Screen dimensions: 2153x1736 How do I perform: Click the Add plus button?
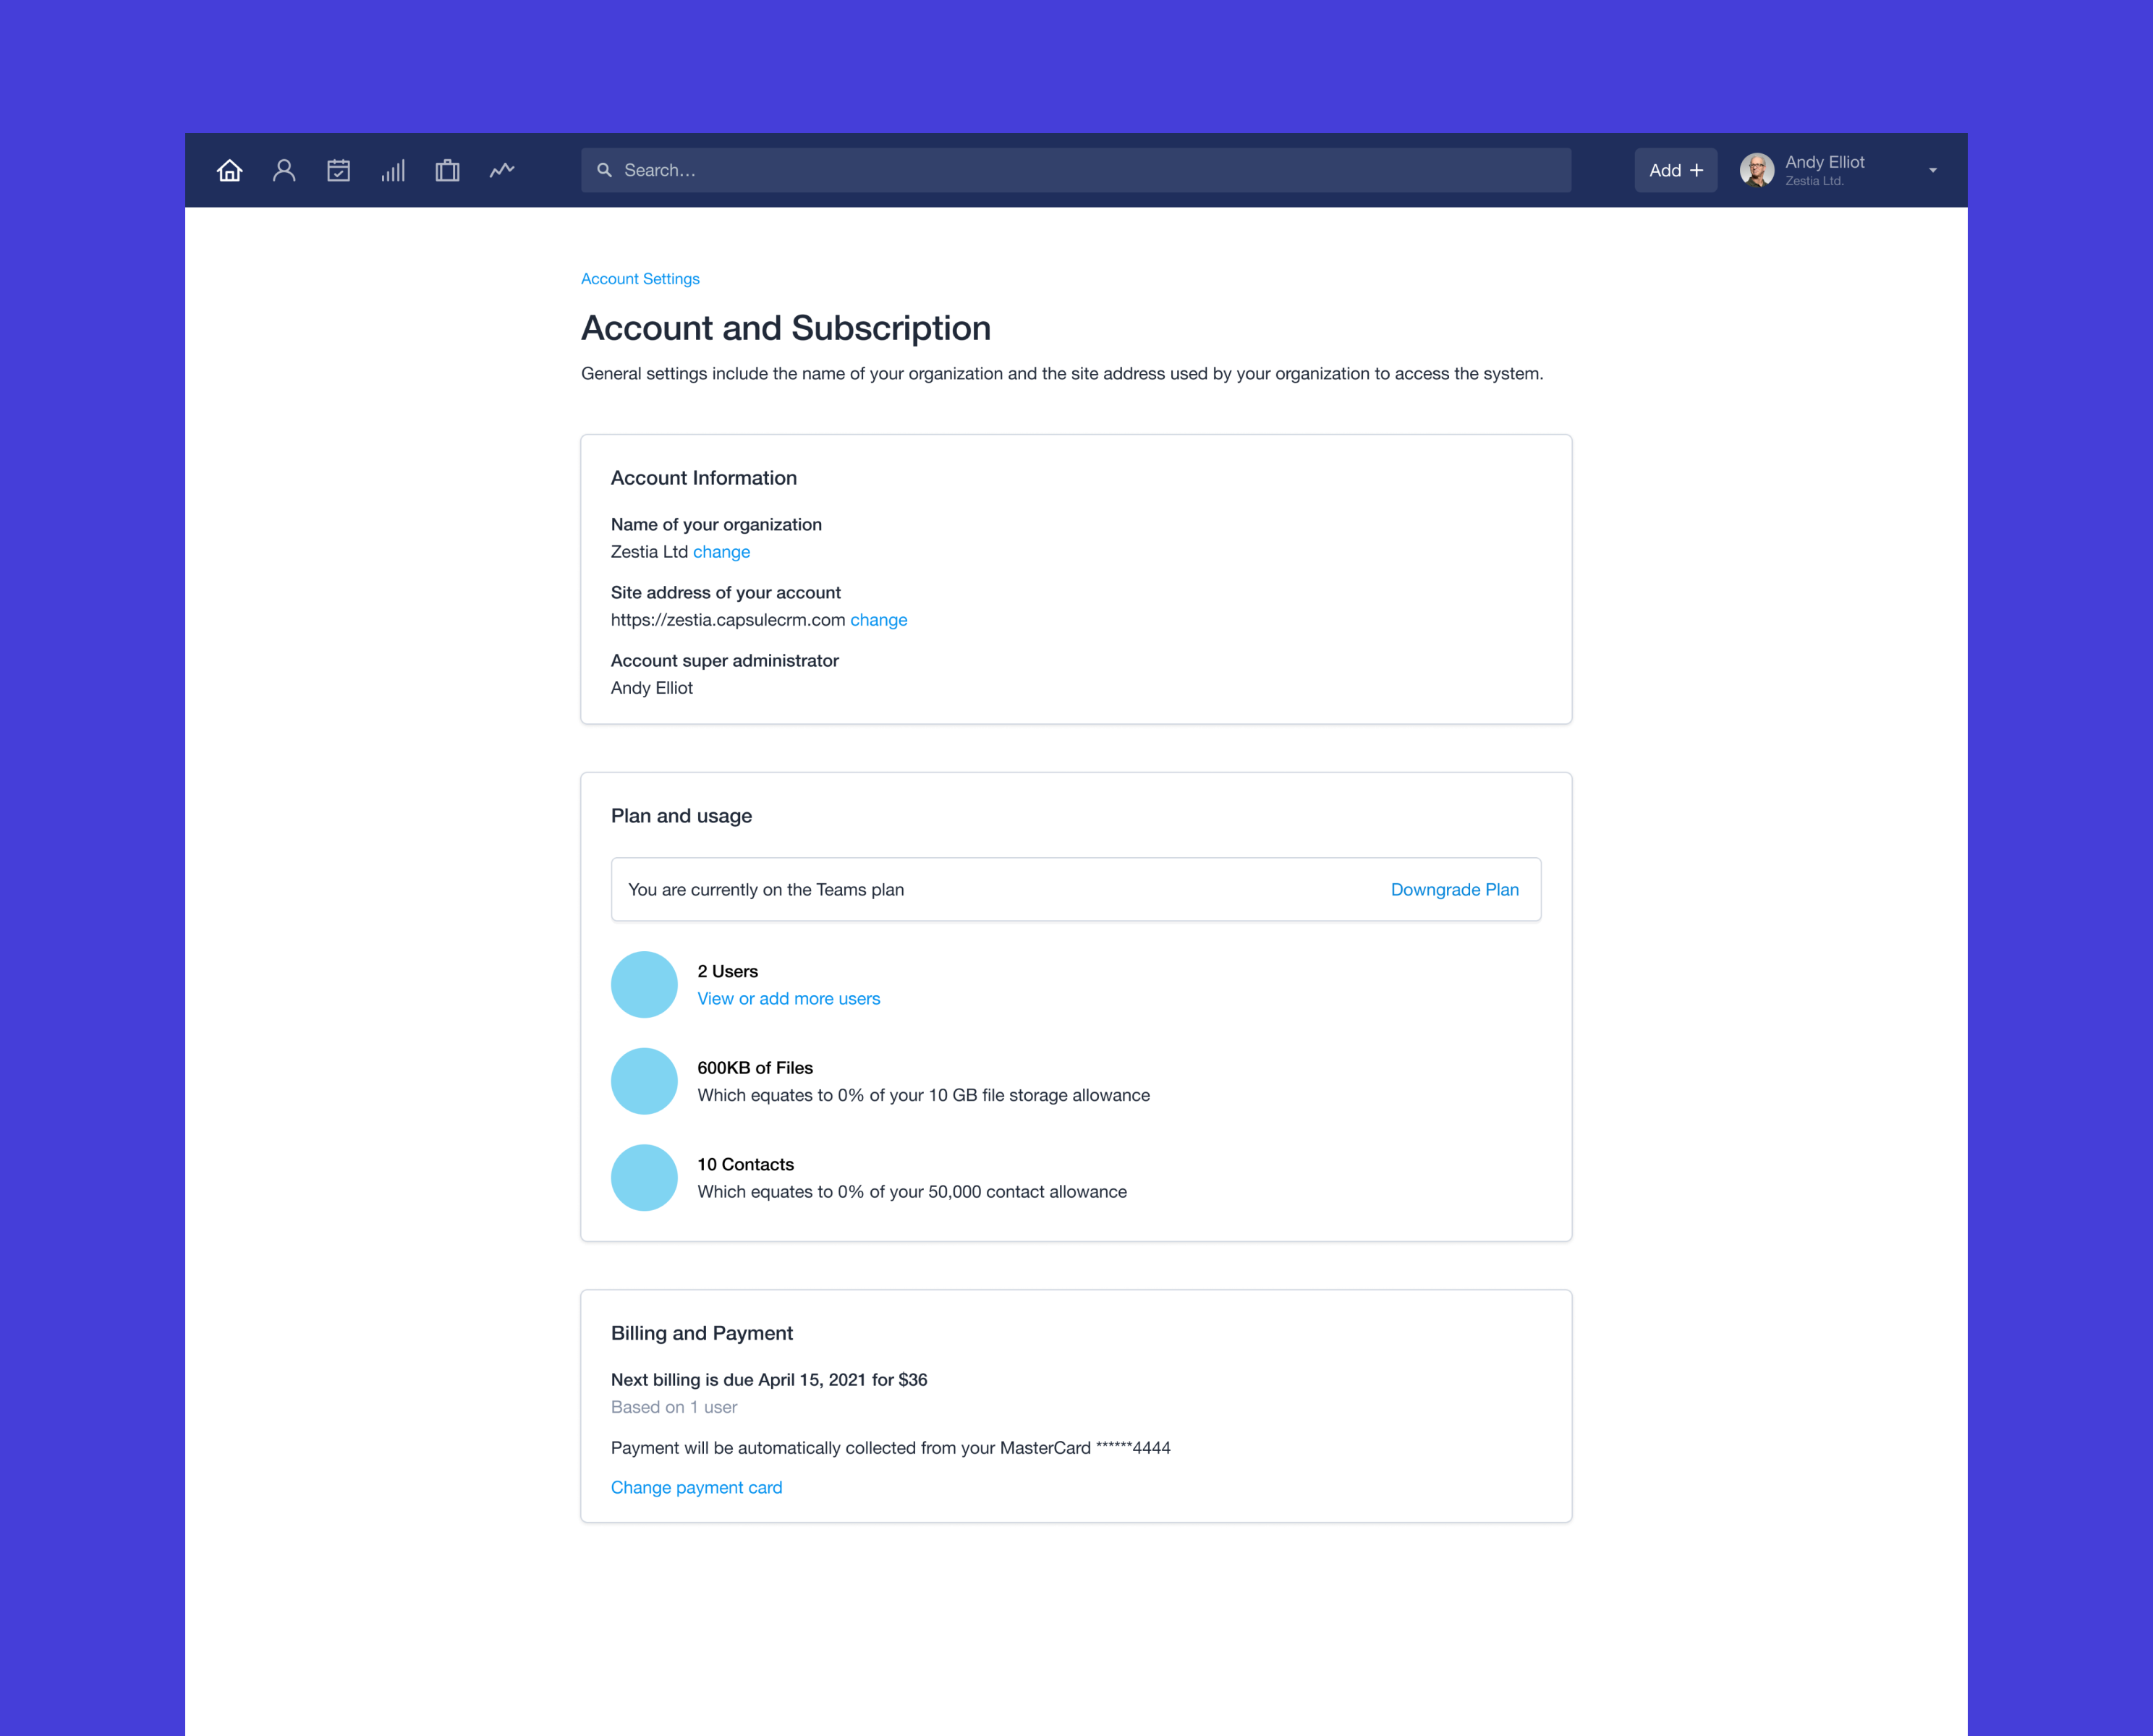(x=1675, y=170)
